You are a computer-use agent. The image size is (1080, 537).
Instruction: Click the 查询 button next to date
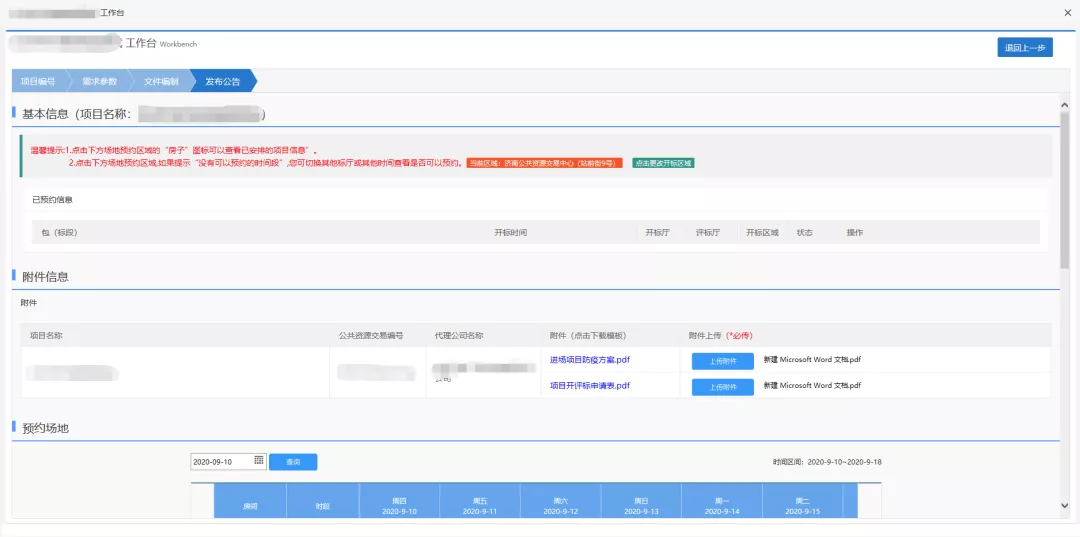(293, 462)
